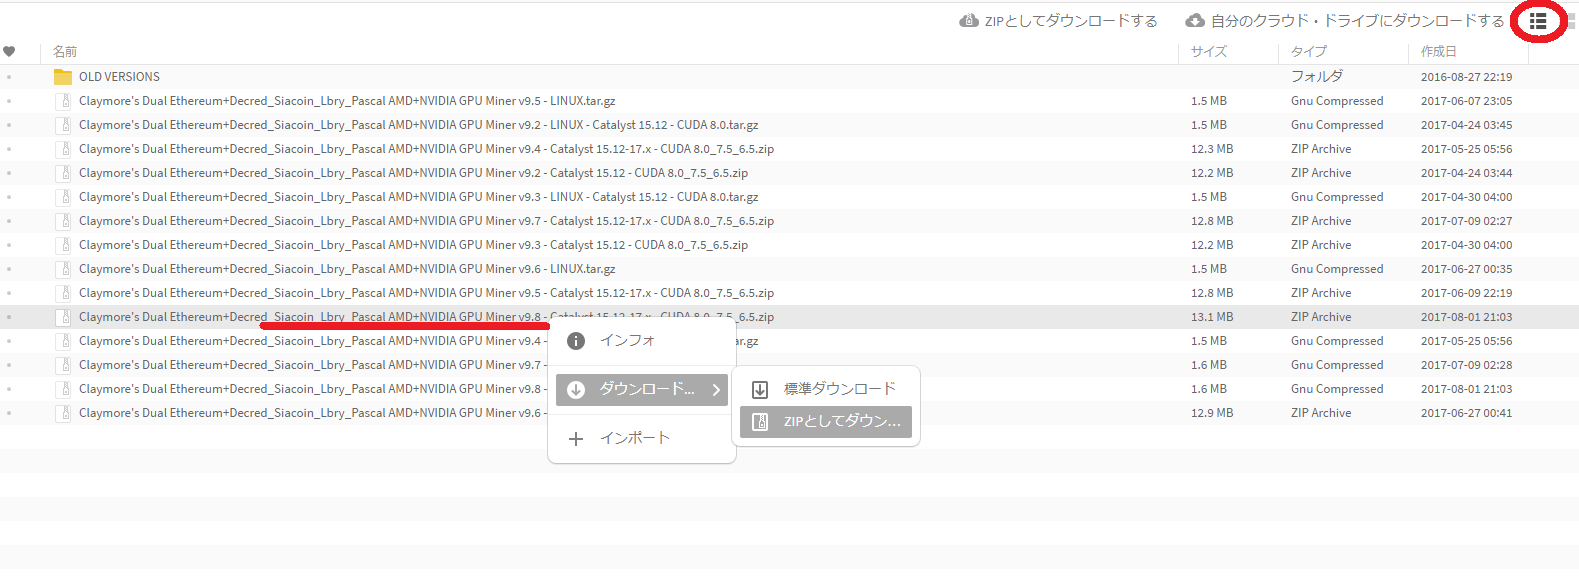Sort by the 名前 column header

pyautogui.click(x=65, y=51)
